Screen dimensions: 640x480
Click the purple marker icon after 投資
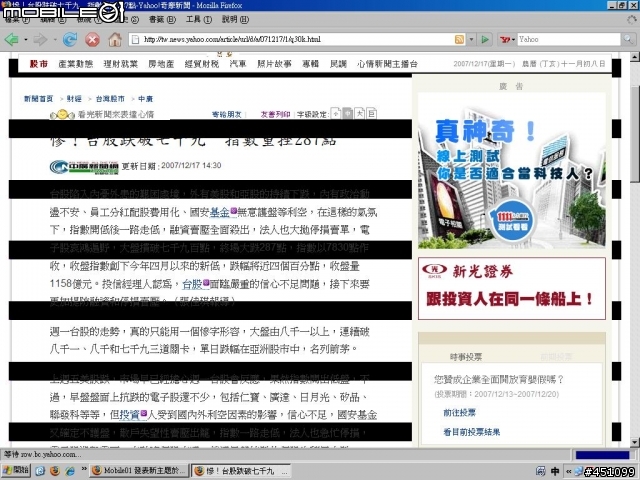pos(143,414)
